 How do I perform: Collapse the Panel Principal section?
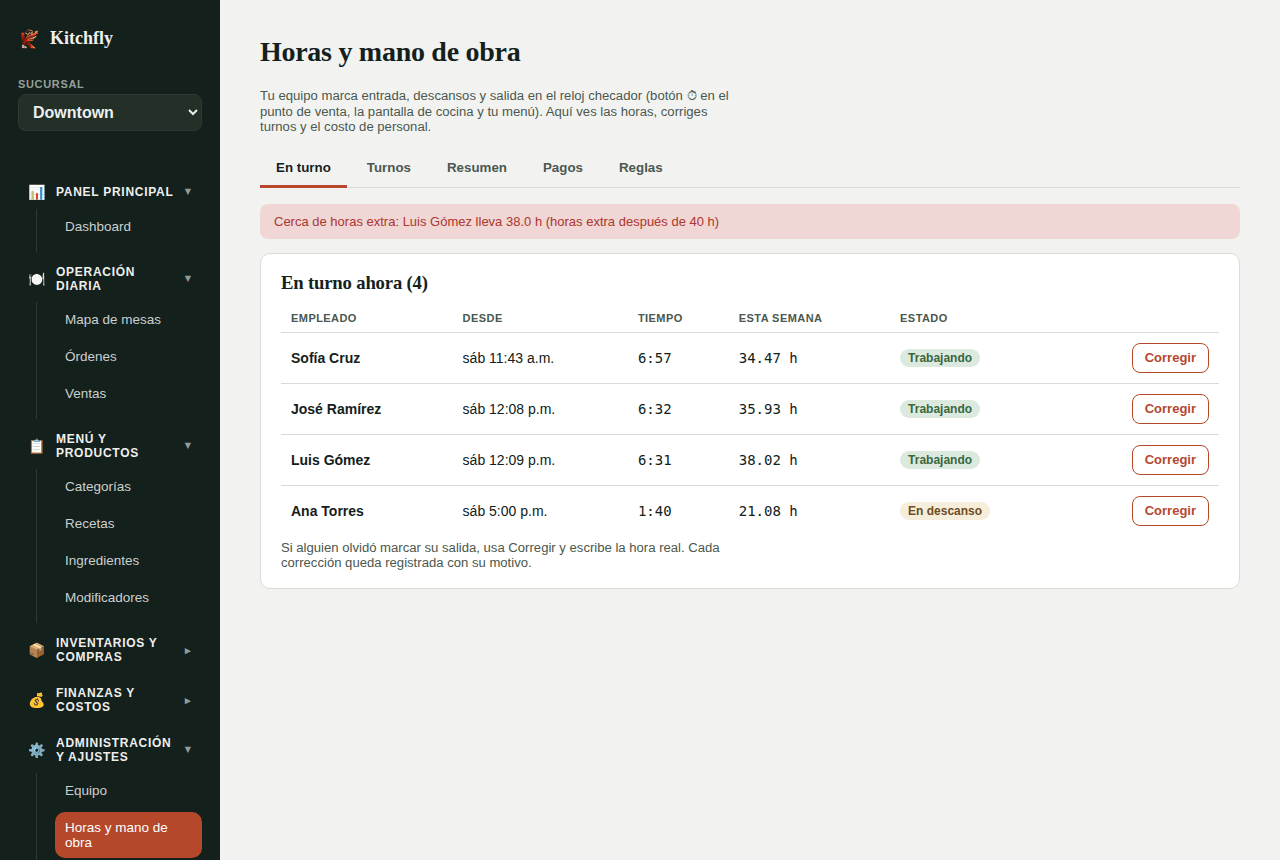pos(110,192)
